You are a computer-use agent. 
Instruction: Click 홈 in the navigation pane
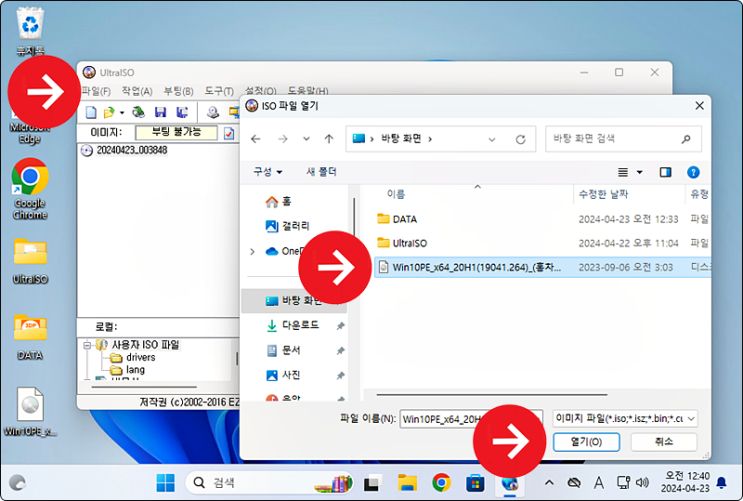279,201
